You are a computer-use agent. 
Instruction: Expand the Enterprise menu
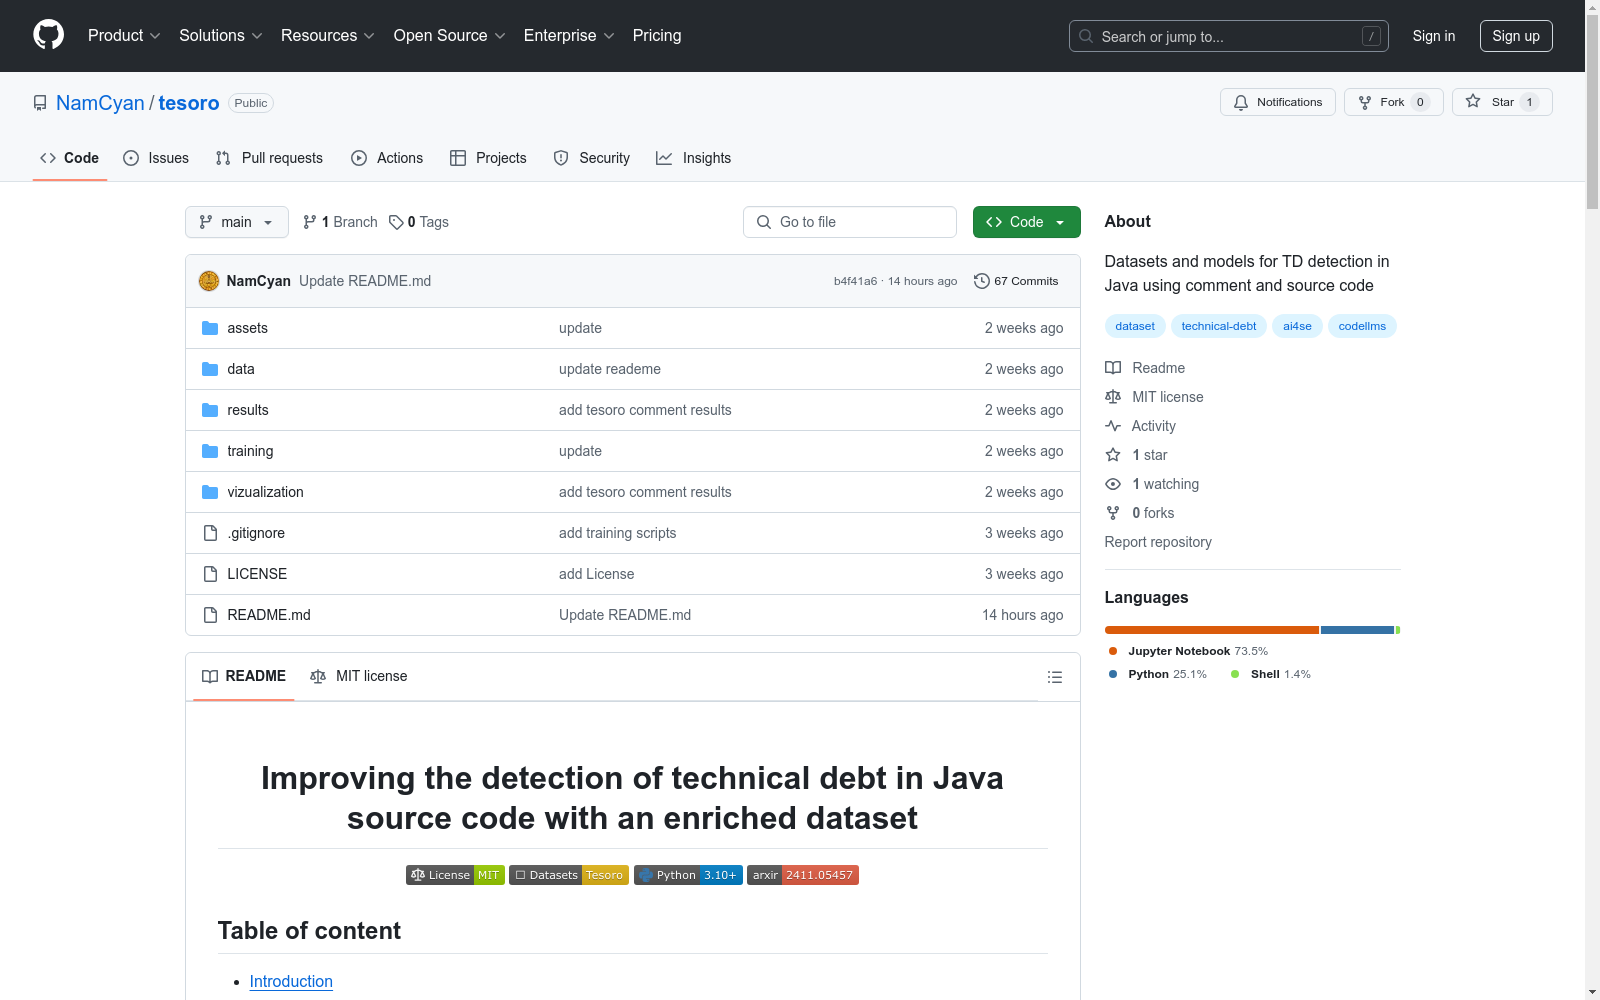pyautogui.click(x=569, y=36)
